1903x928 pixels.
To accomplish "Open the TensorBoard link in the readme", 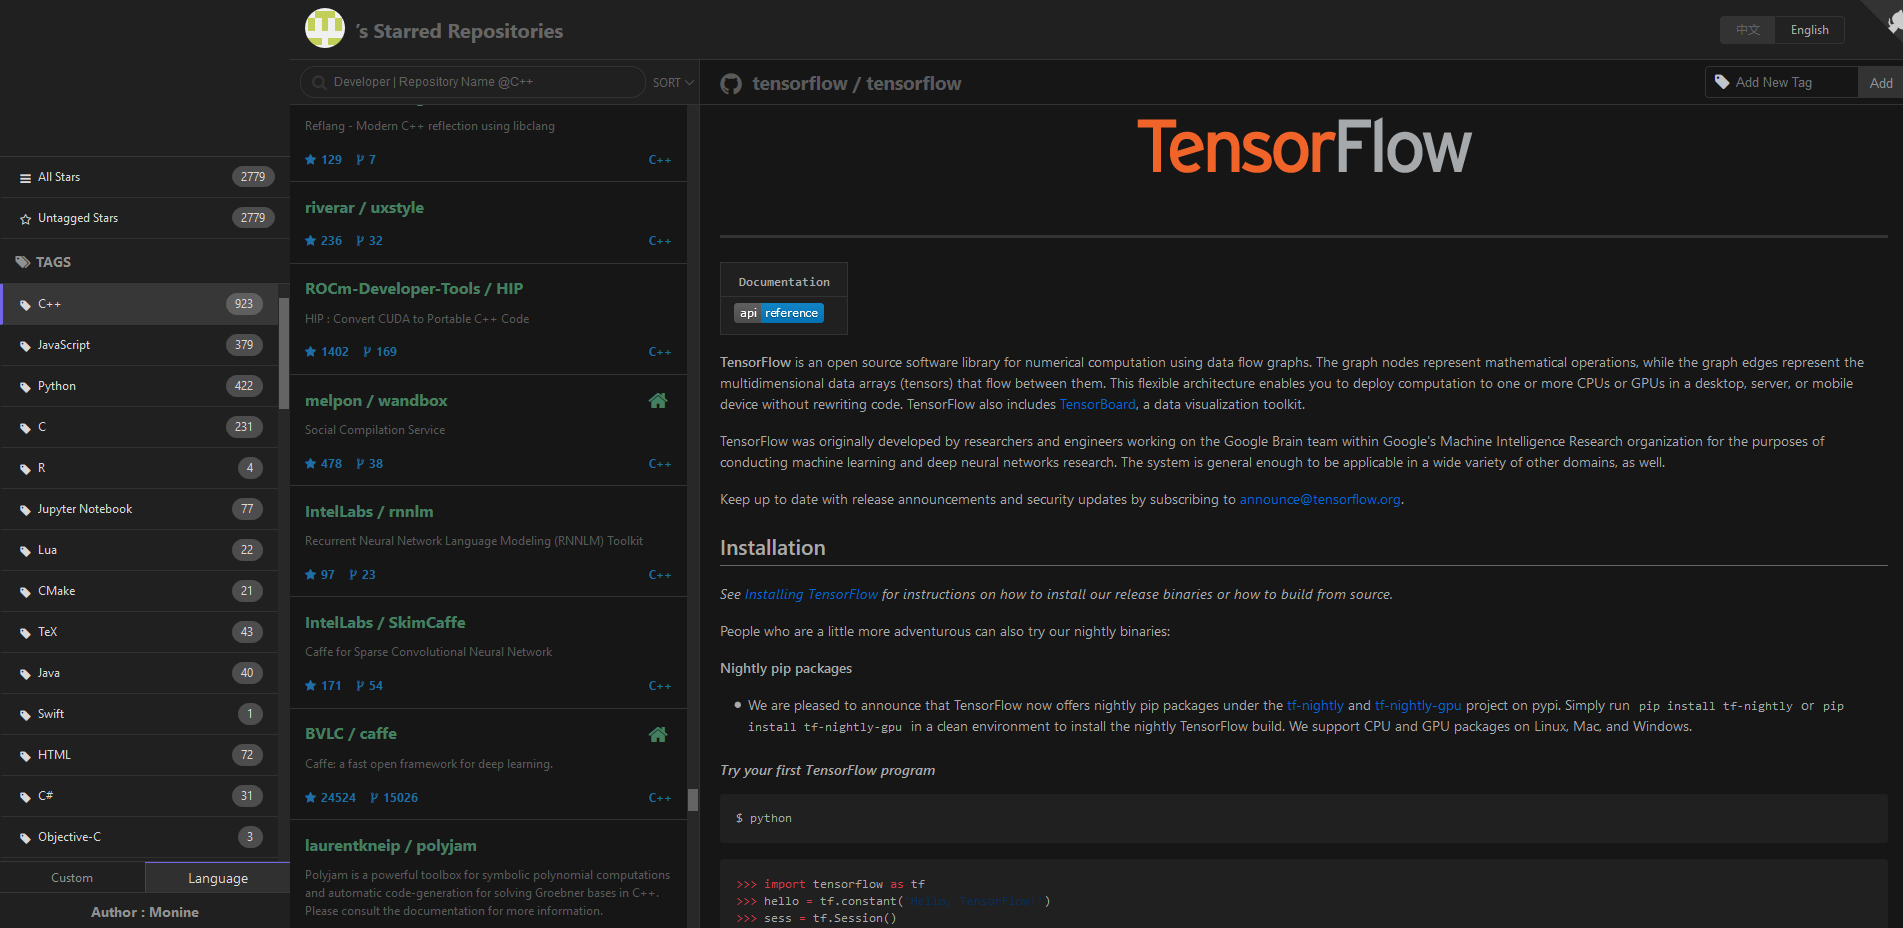I will click(x=1097, y=405).
